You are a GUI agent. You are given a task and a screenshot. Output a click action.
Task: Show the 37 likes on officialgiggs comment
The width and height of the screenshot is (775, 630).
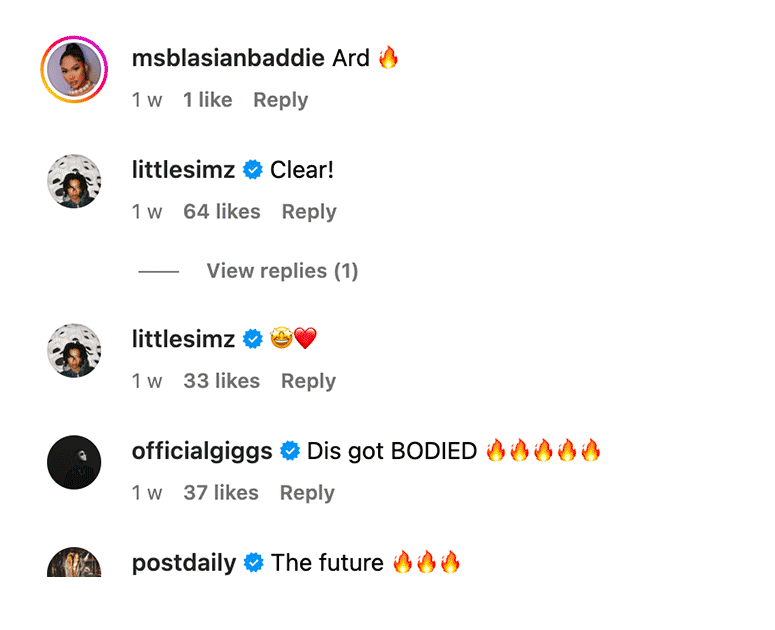click(x=221, y=493)
